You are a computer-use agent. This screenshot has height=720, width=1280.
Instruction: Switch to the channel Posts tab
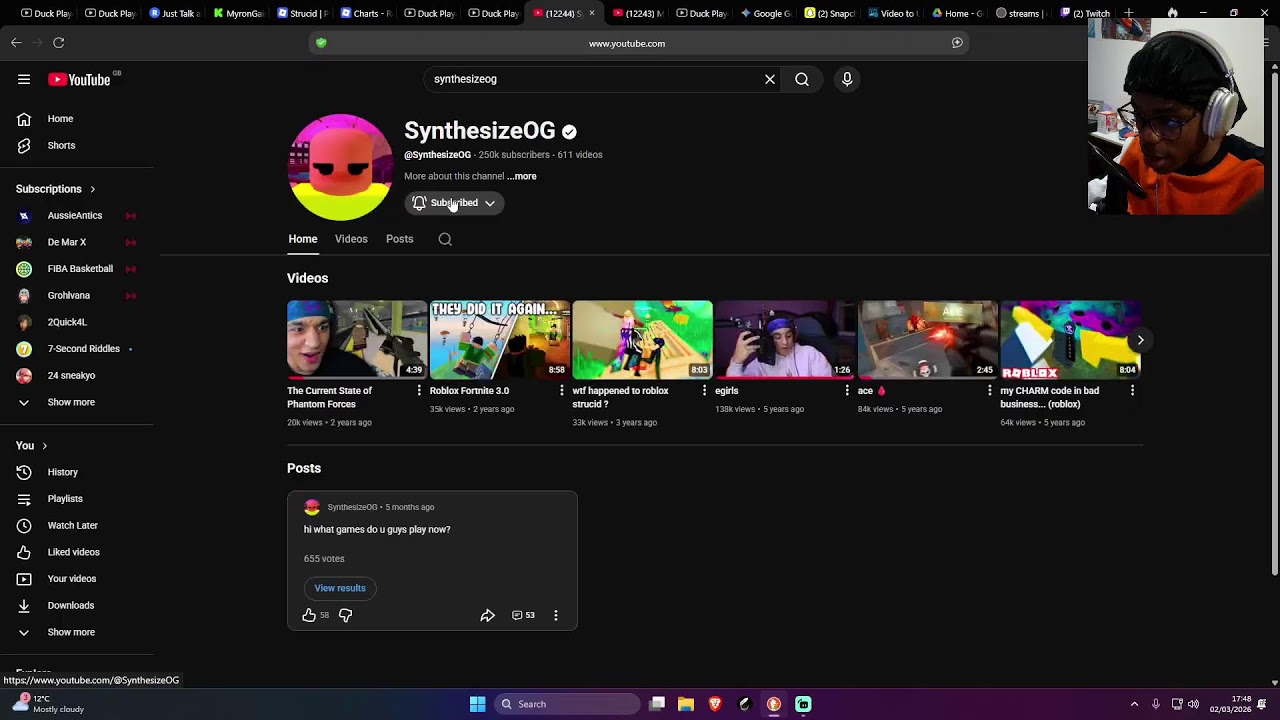[399, 239]
